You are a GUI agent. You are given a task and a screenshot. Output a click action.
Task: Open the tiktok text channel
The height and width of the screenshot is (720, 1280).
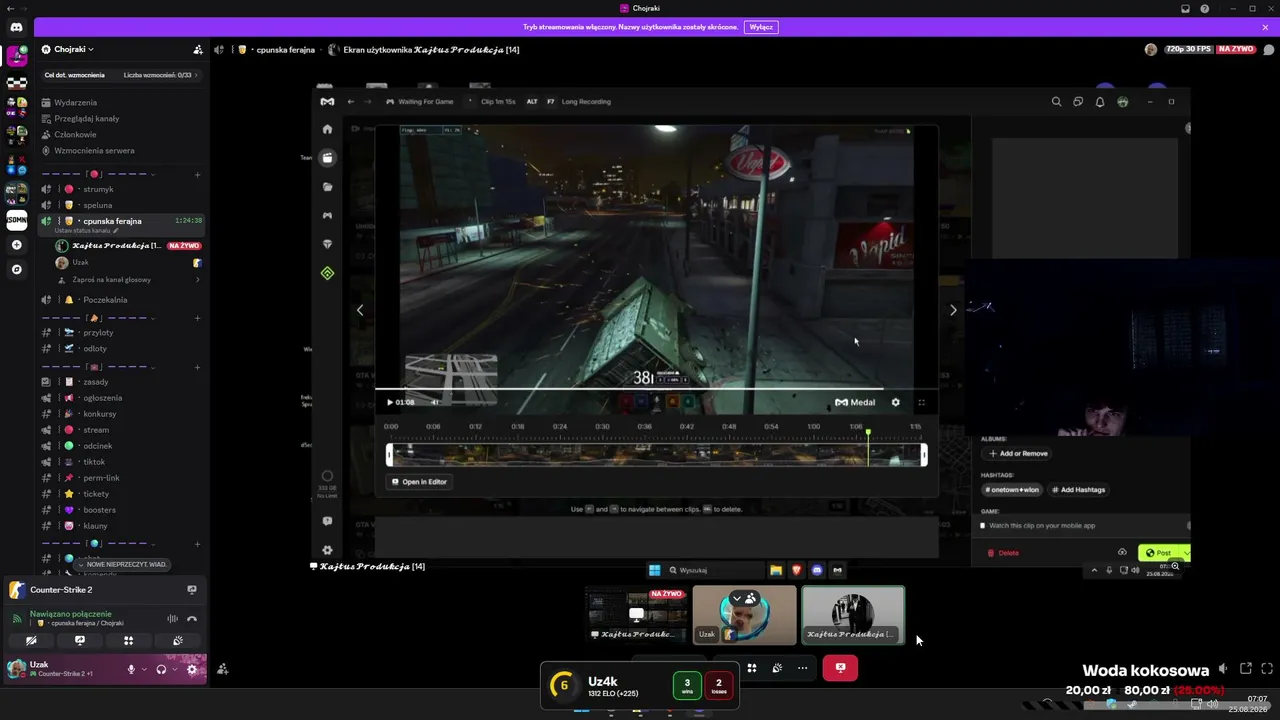tap(121, 462)
